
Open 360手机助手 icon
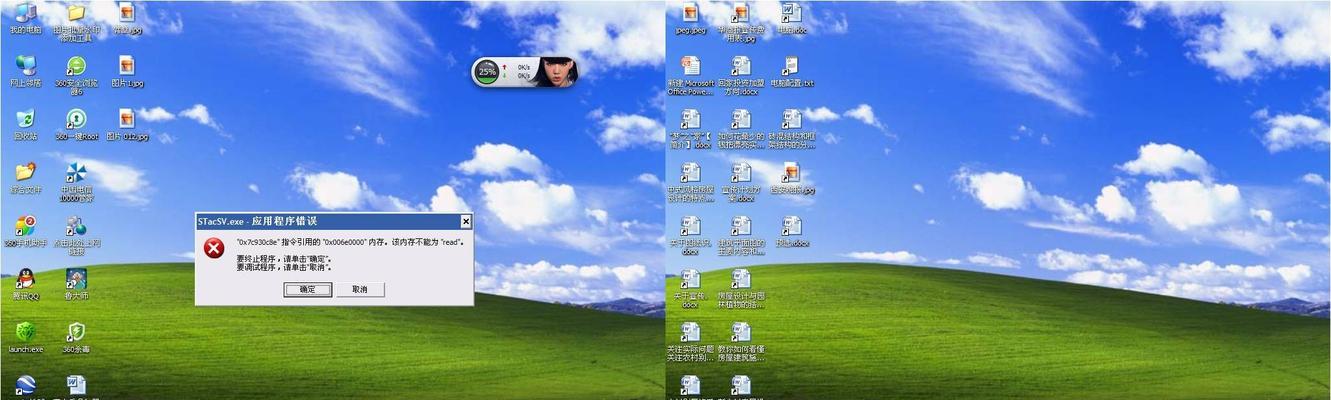point(25,230)
